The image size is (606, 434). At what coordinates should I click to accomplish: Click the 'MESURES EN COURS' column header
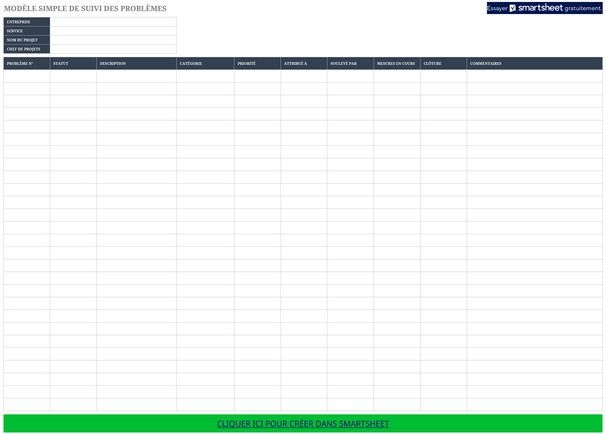tap(397, 63)
